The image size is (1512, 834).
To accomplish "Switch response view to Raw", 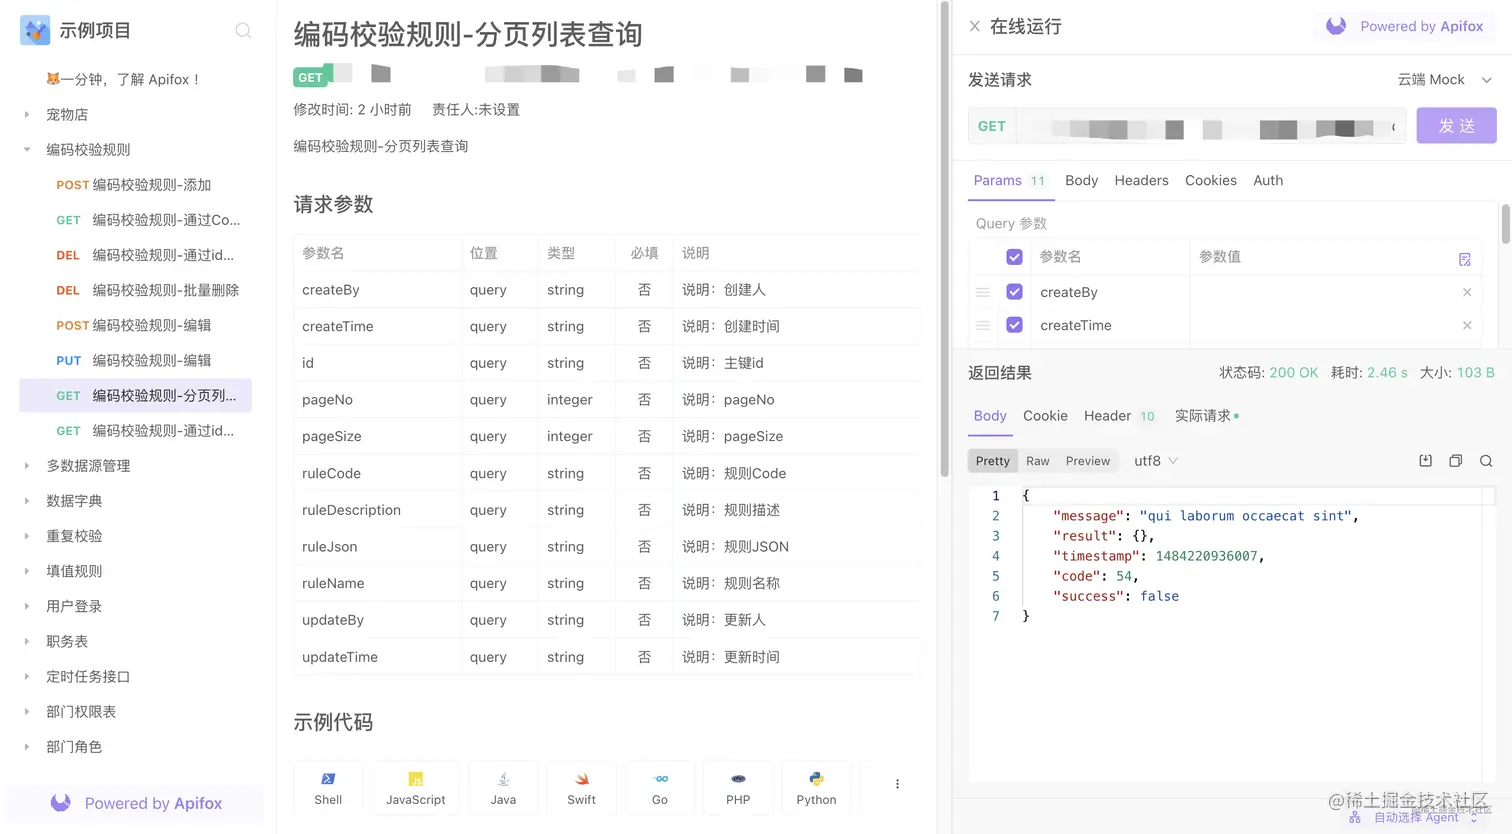I will click(x=1038, y=461).
